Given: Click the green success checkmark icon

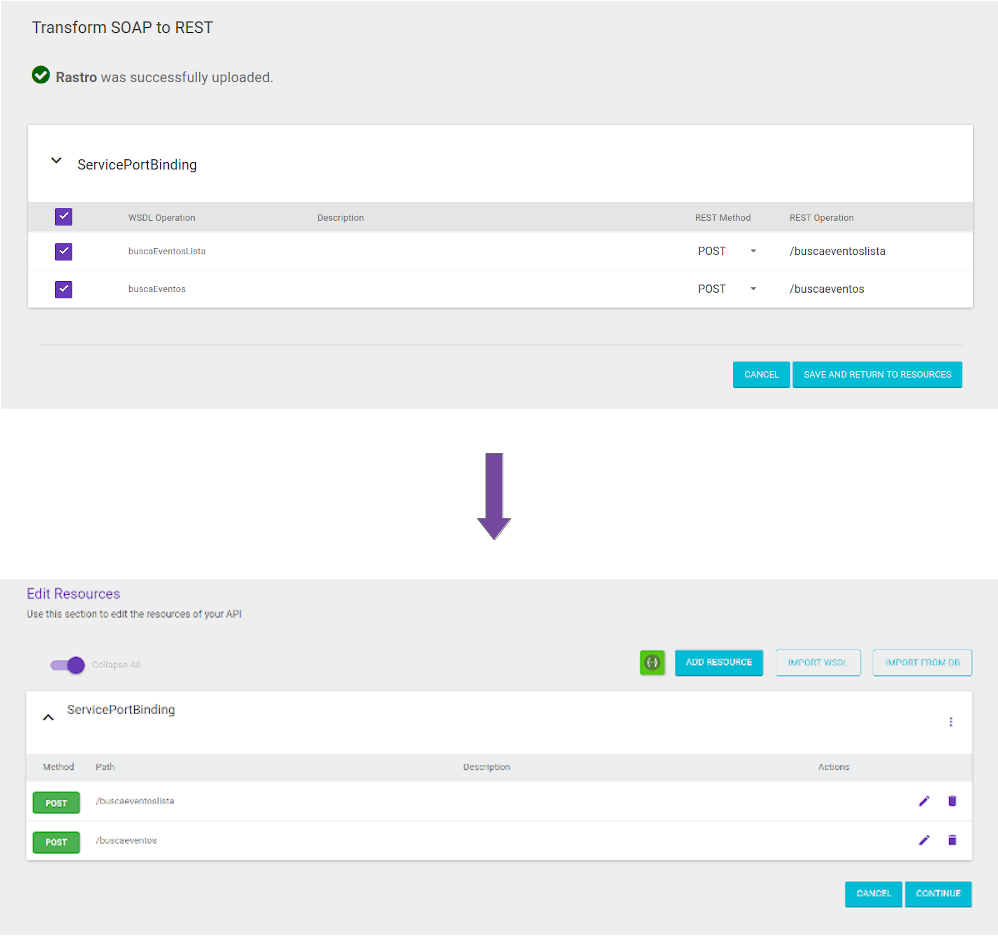Looking at the screenshot, I should [40, 75].
